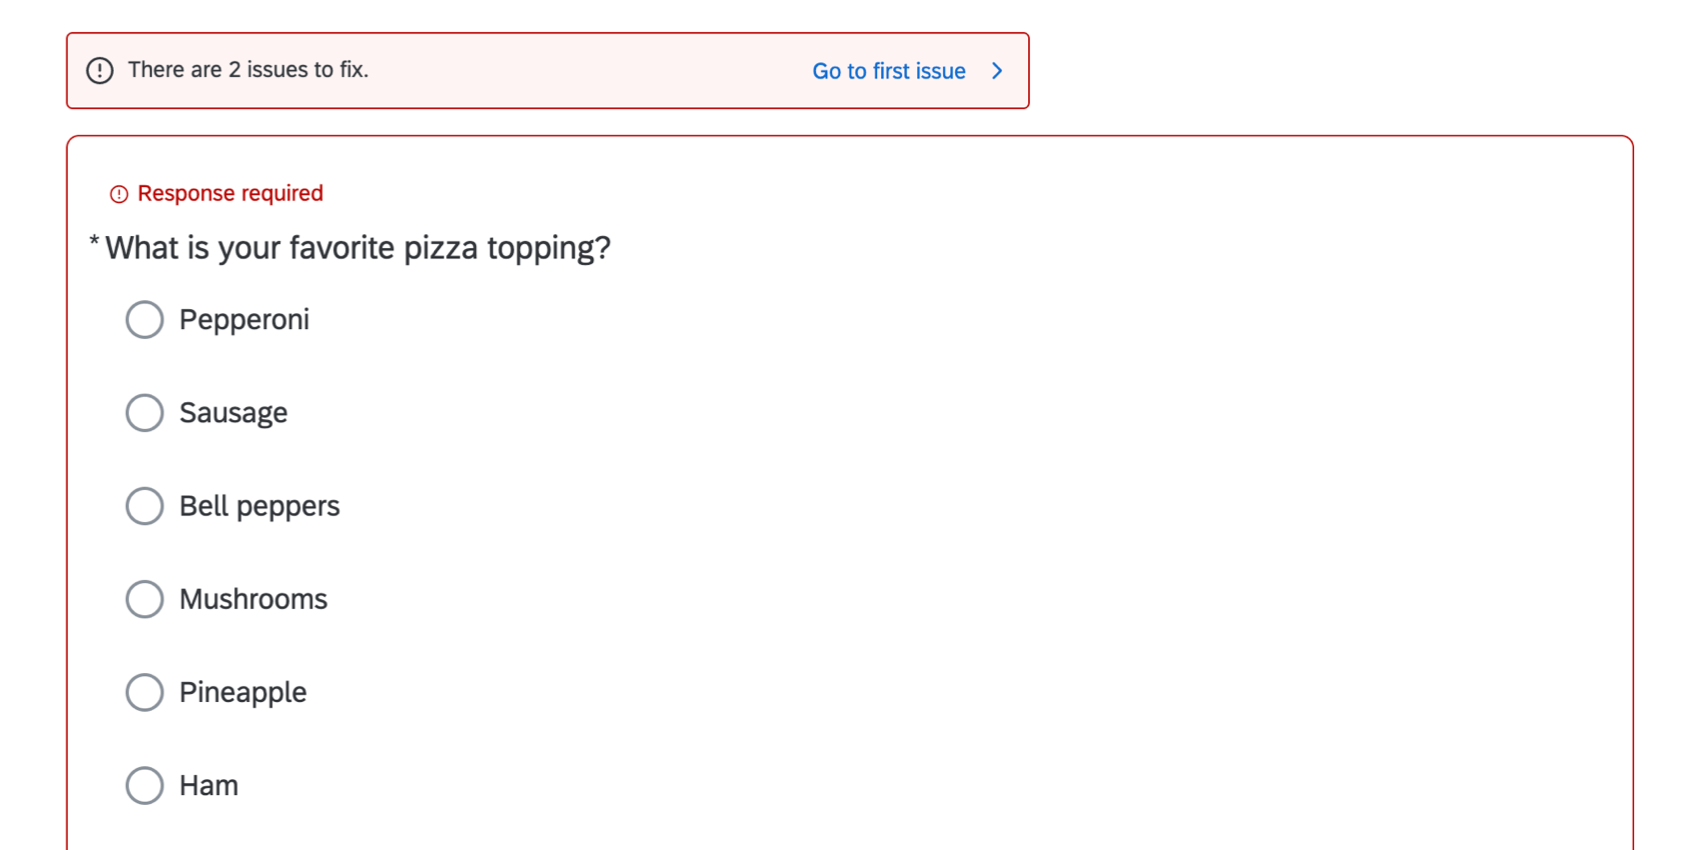Image resolution: width=1700 pixels, height=850 pixels.
Task: Select the Pepperoni radio button
Action: click(144, 320)
